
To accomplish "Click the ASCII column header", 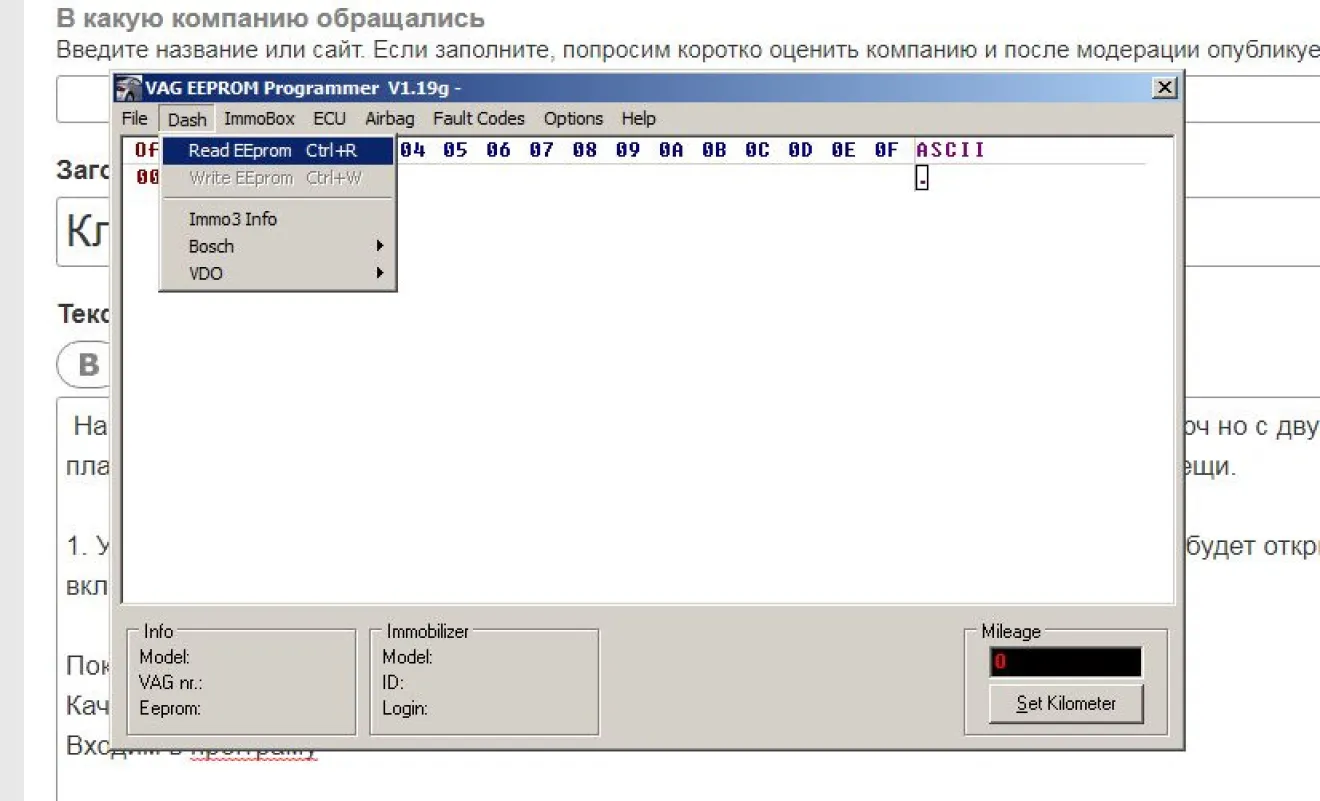I will (x=950, y=150).
